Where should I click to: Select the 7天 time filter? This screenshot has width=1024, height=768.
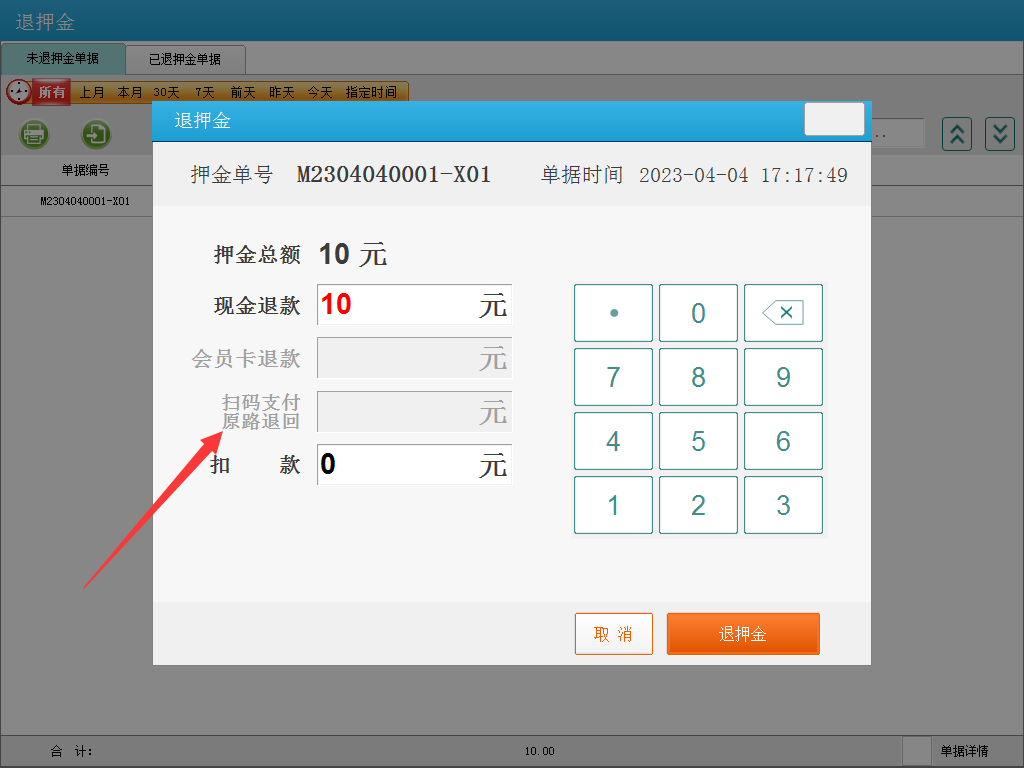pos(205,92)
